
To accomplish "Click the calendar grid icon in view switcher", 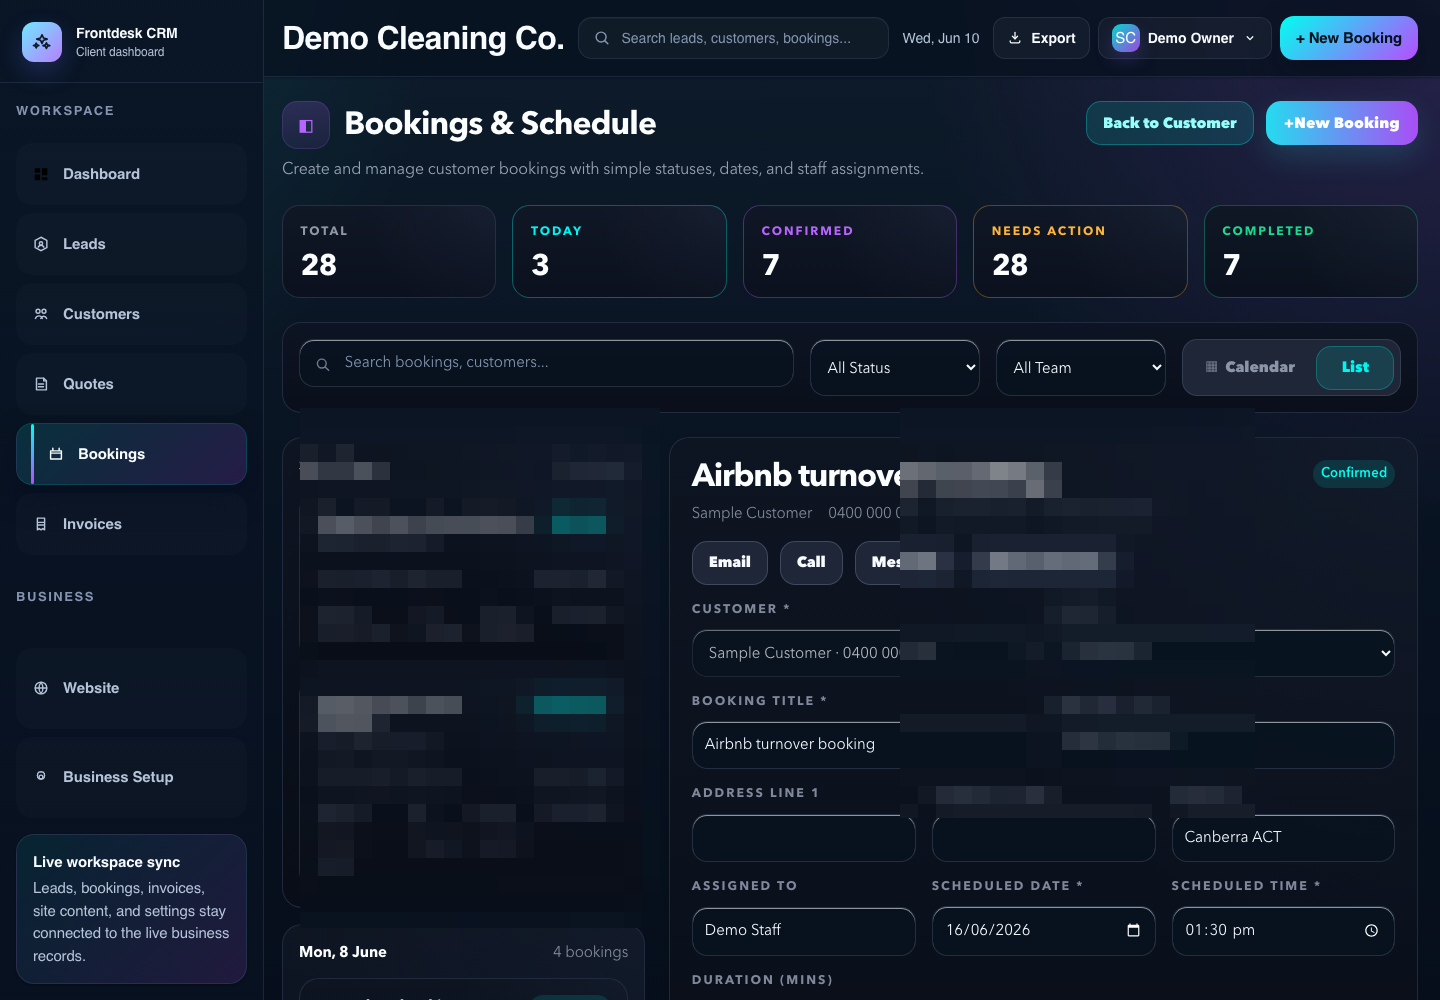I will click(x=1211, y=367).
